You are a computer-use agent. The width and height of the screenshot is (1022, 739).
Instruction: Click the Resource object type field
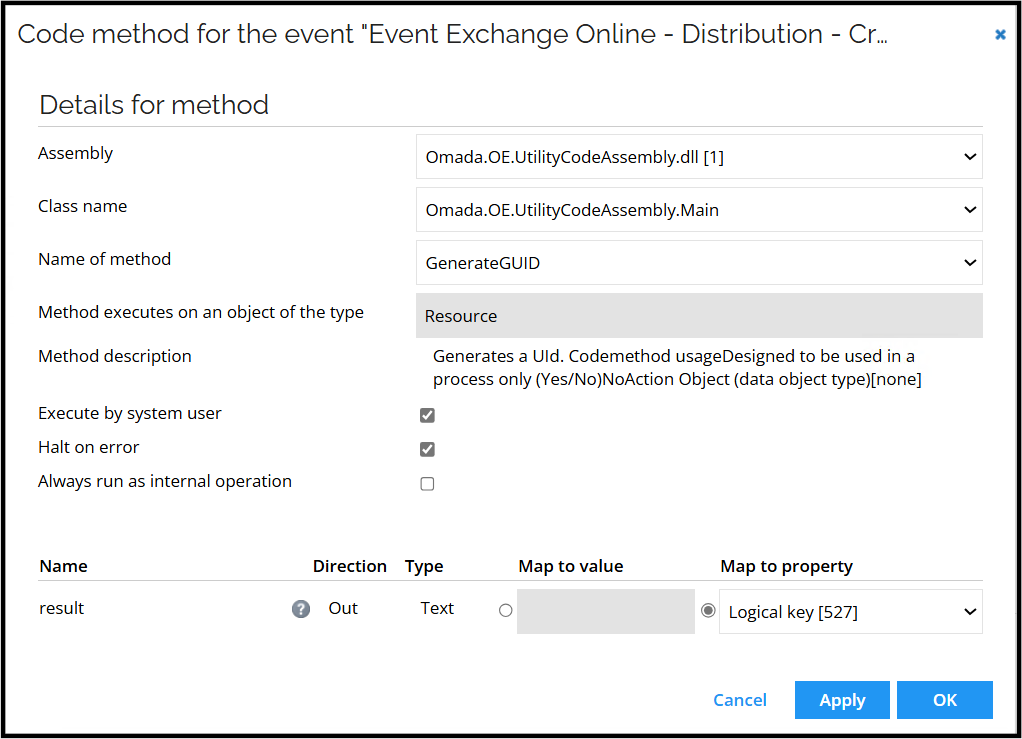[x=600, y=315]
